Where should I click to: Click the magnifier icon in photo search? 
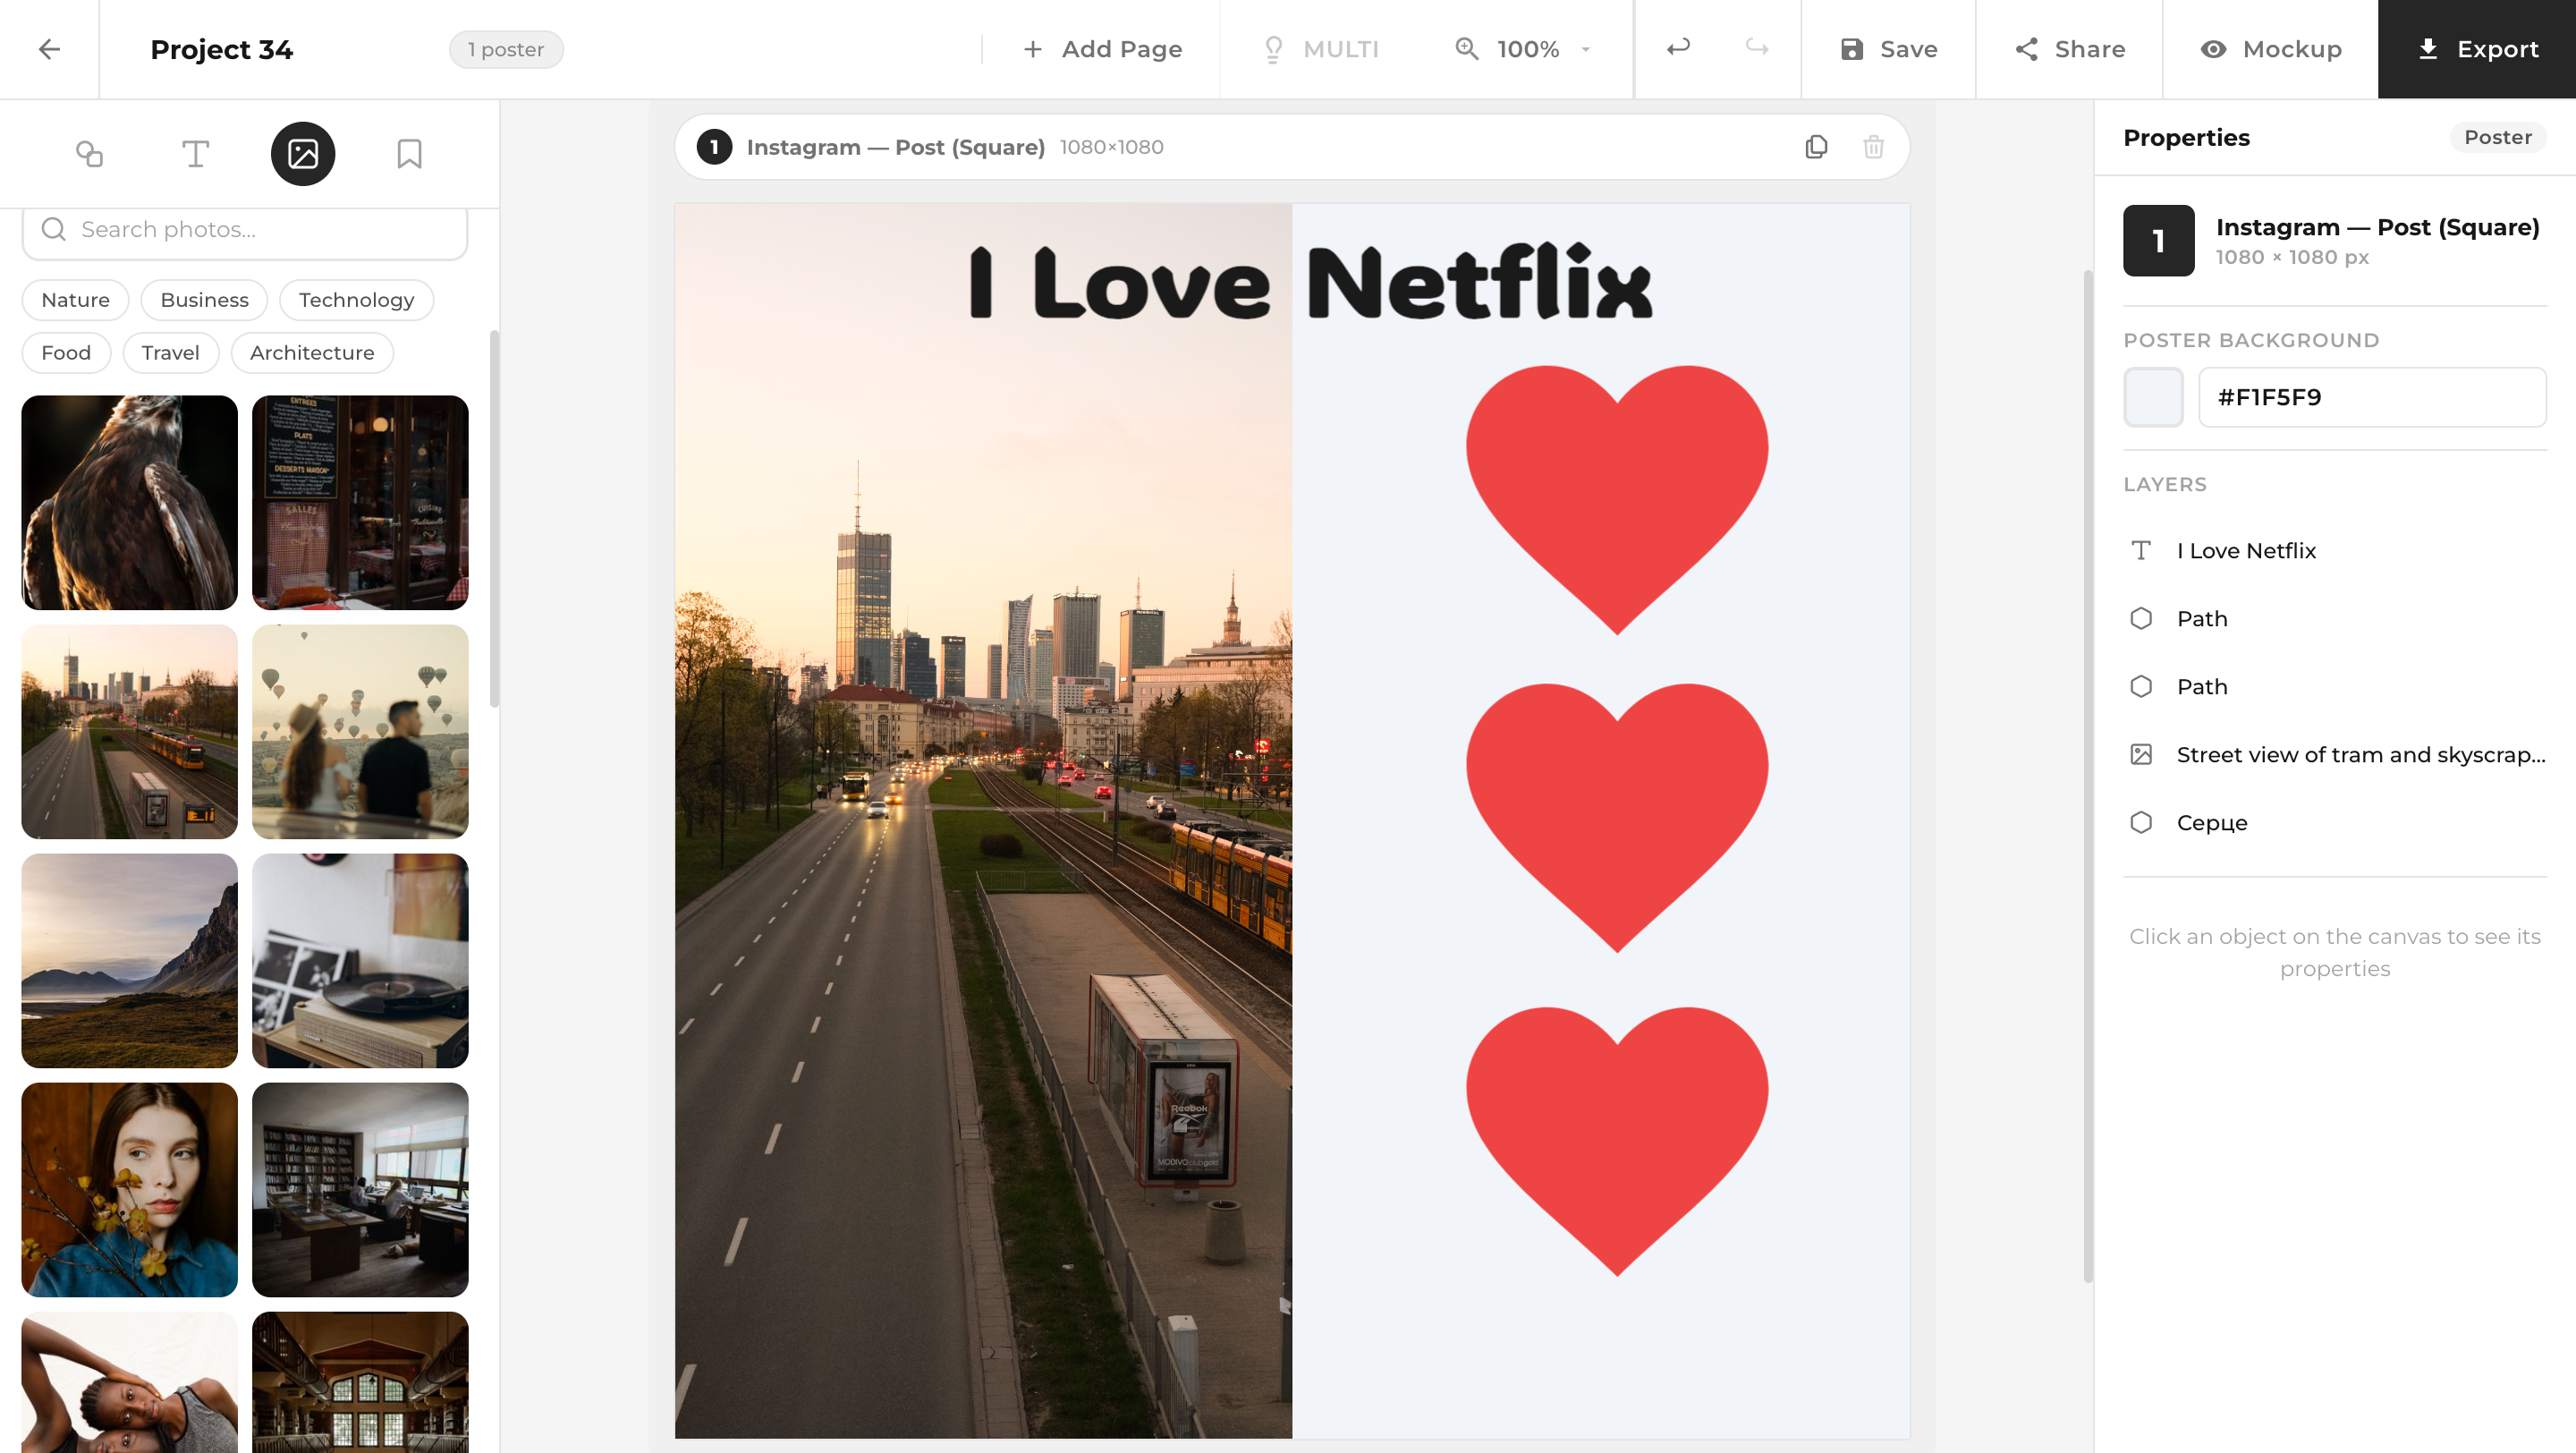pyautogui.click(x=54, y=230)
